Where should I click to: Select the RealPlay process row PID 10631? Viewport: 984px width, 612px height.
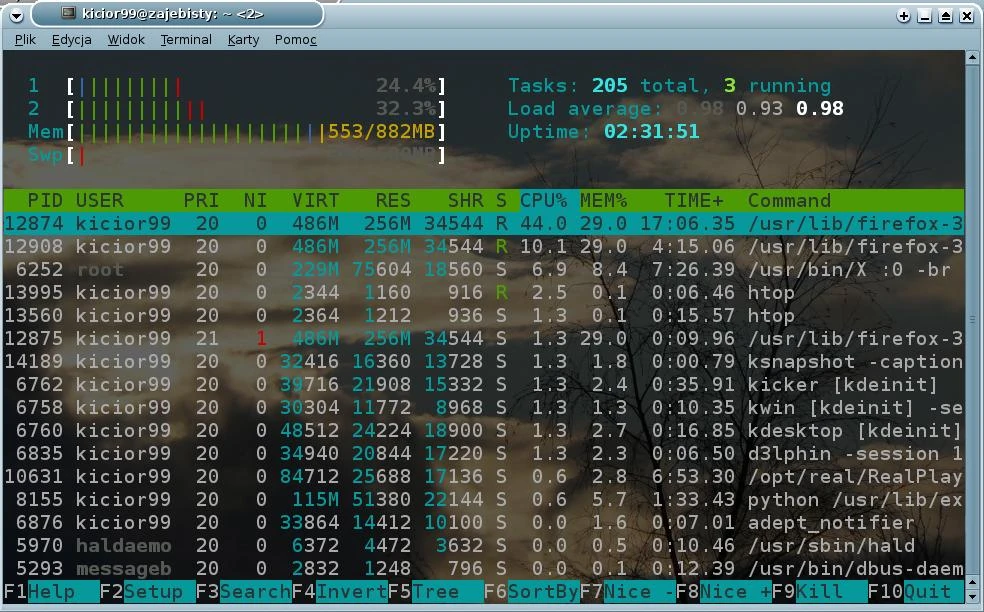[483, 476]
